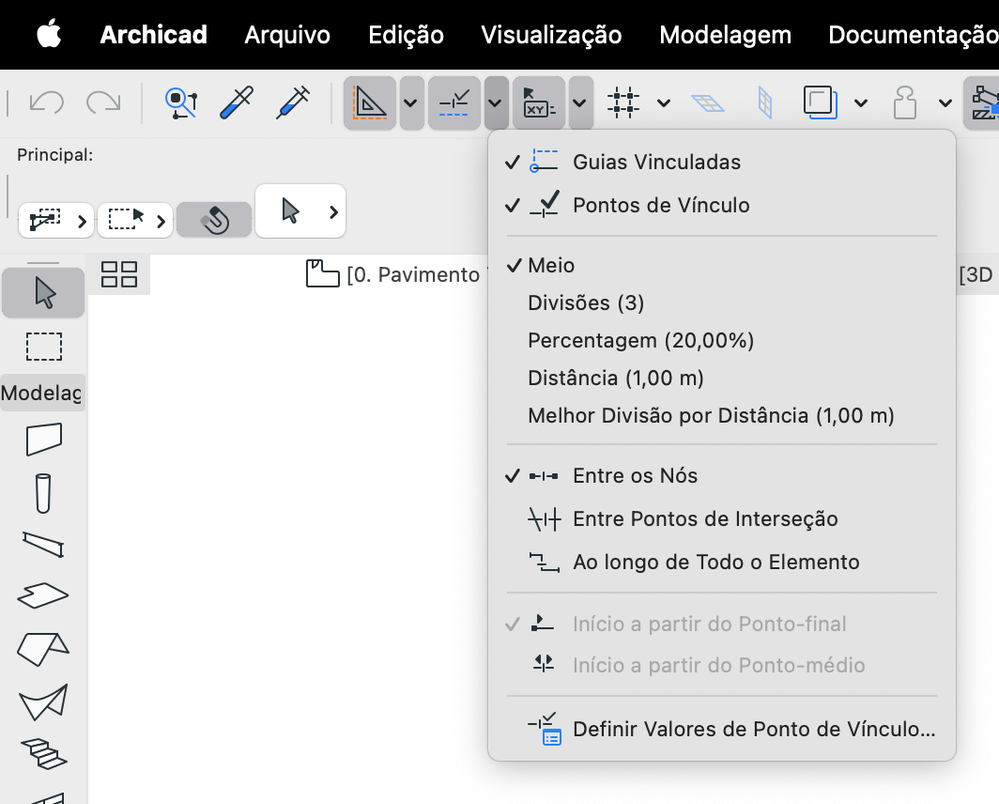Image resolution: width=999 pixels, height=804 pixels.
Task: Toggle the Snap Points toolbar button
Action: click(x=454, y=103)
